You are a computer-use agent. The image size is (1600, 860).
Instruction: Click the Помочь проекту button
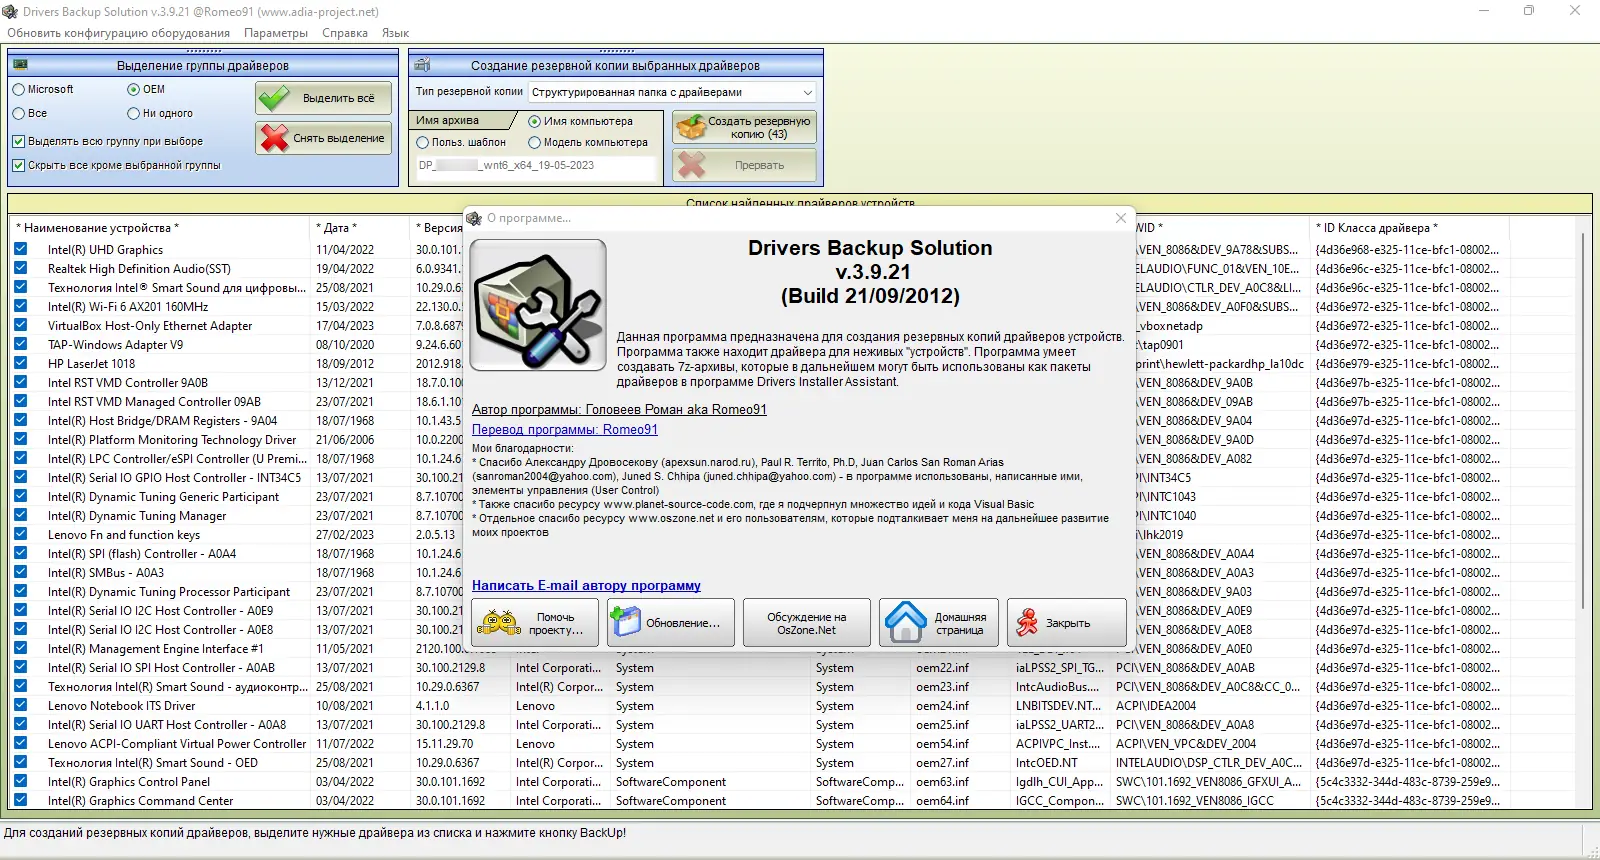point(535,623)
